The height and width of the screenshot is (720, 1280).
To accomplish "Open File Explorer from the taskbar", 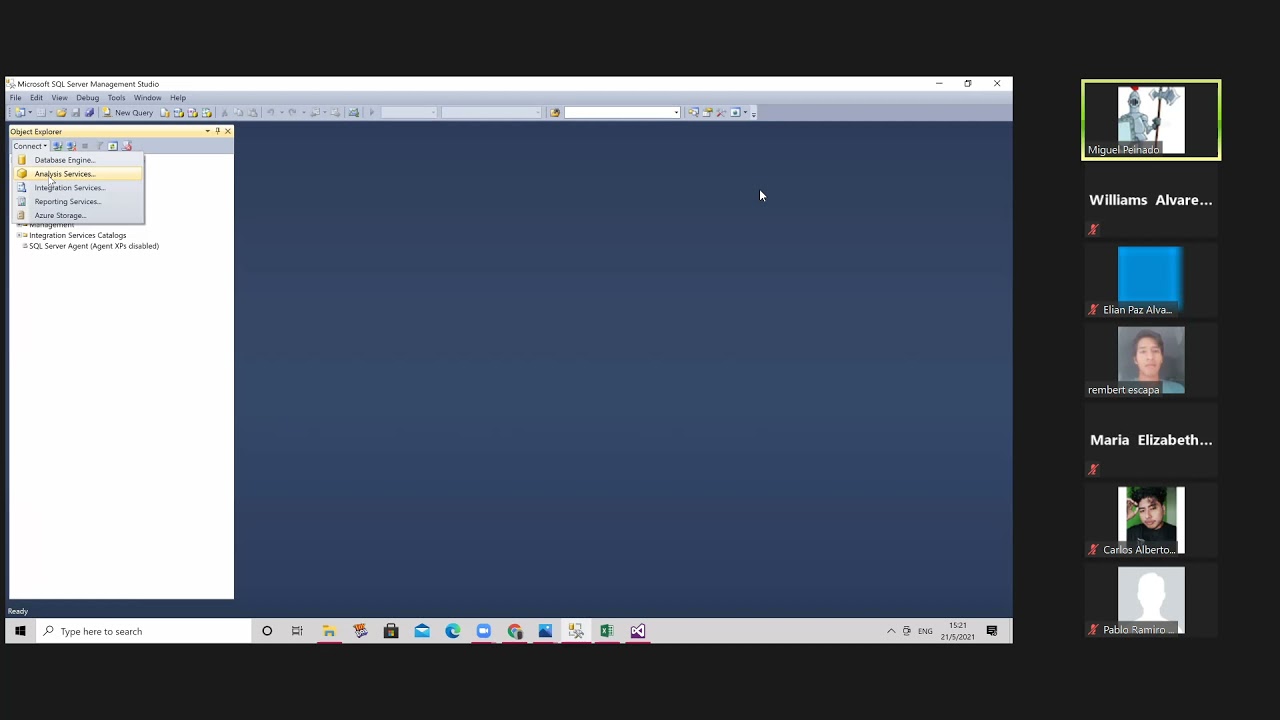I will (329, 631).
